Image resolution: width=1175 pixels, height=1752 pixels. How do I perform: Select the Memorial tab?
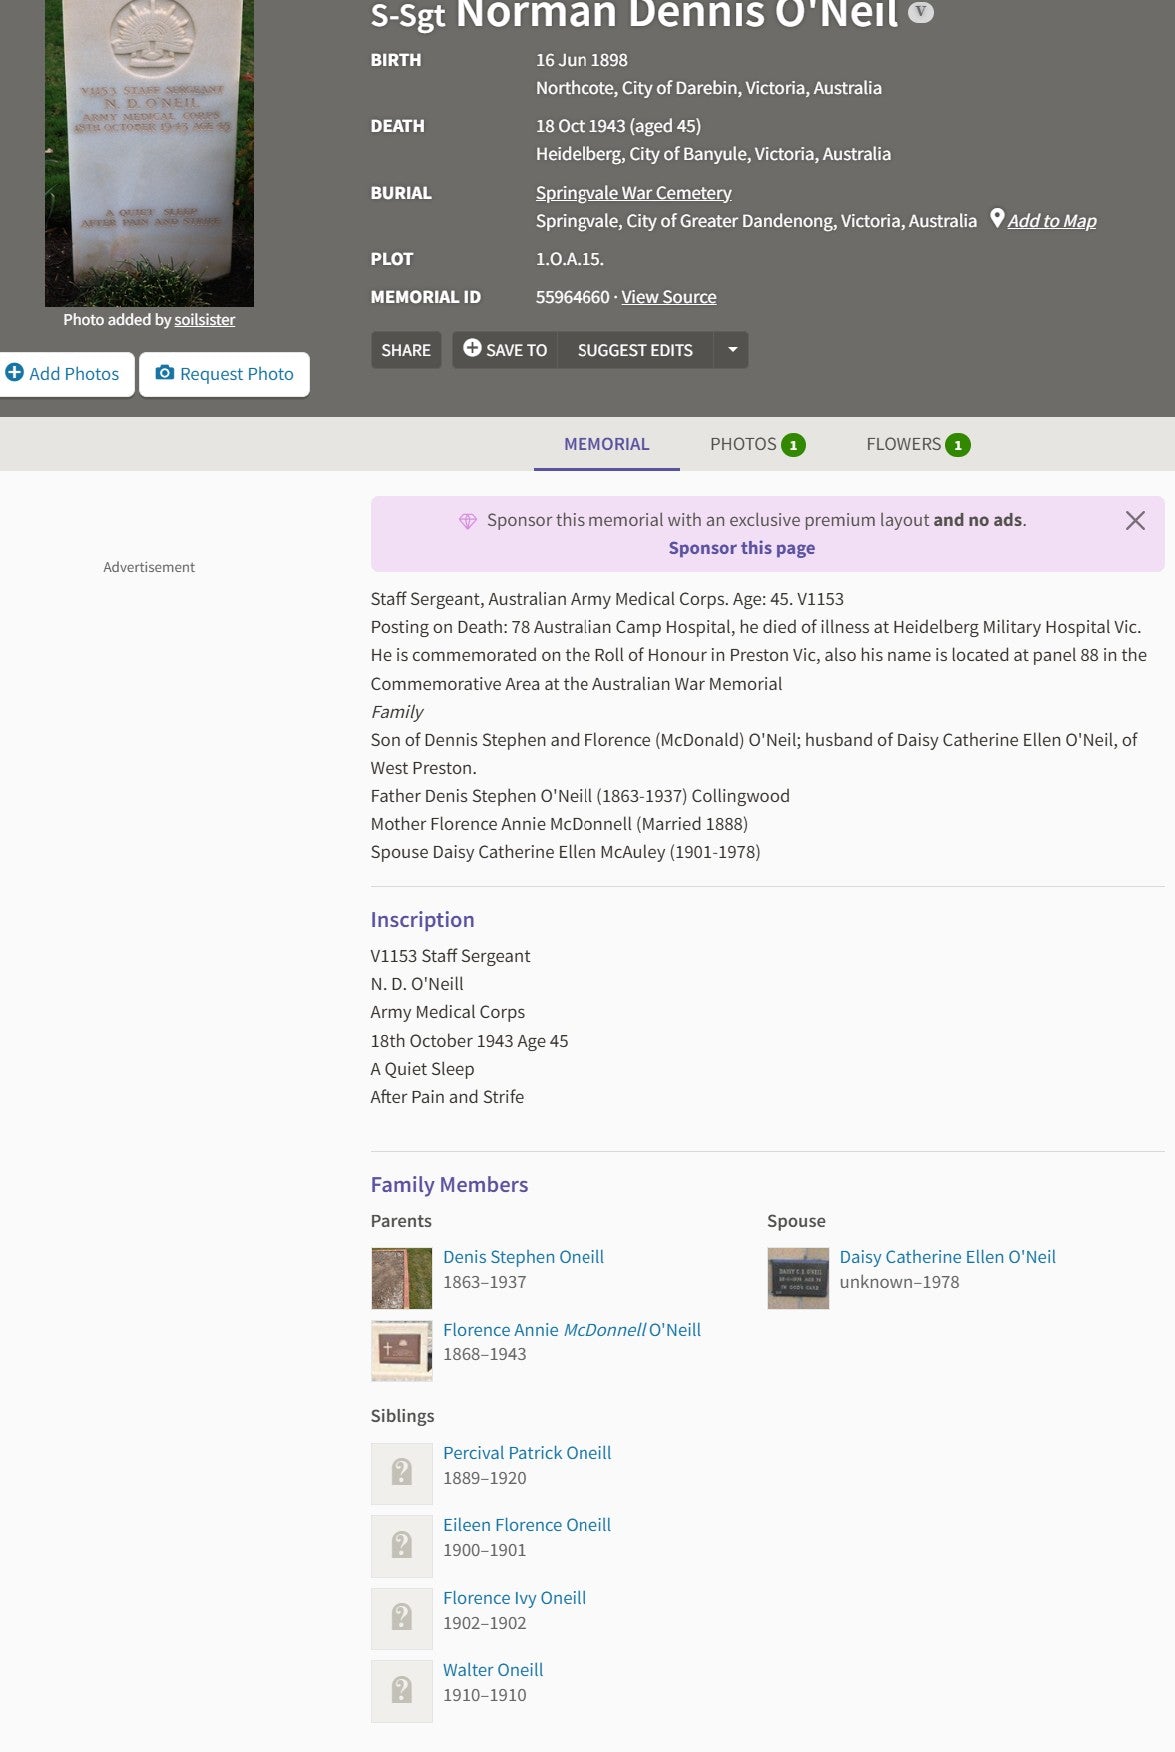pos(606,444)
